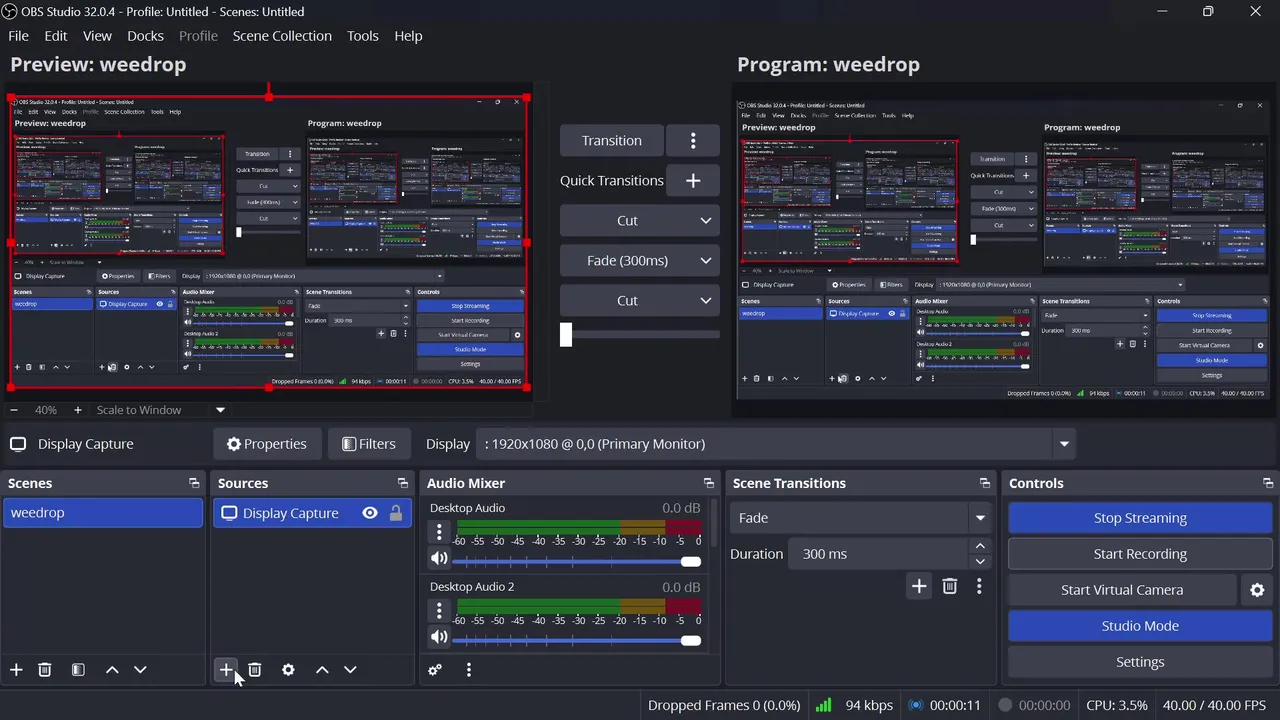
Task: Open transition properties three-dot icon
Action: tap(979, 586)
